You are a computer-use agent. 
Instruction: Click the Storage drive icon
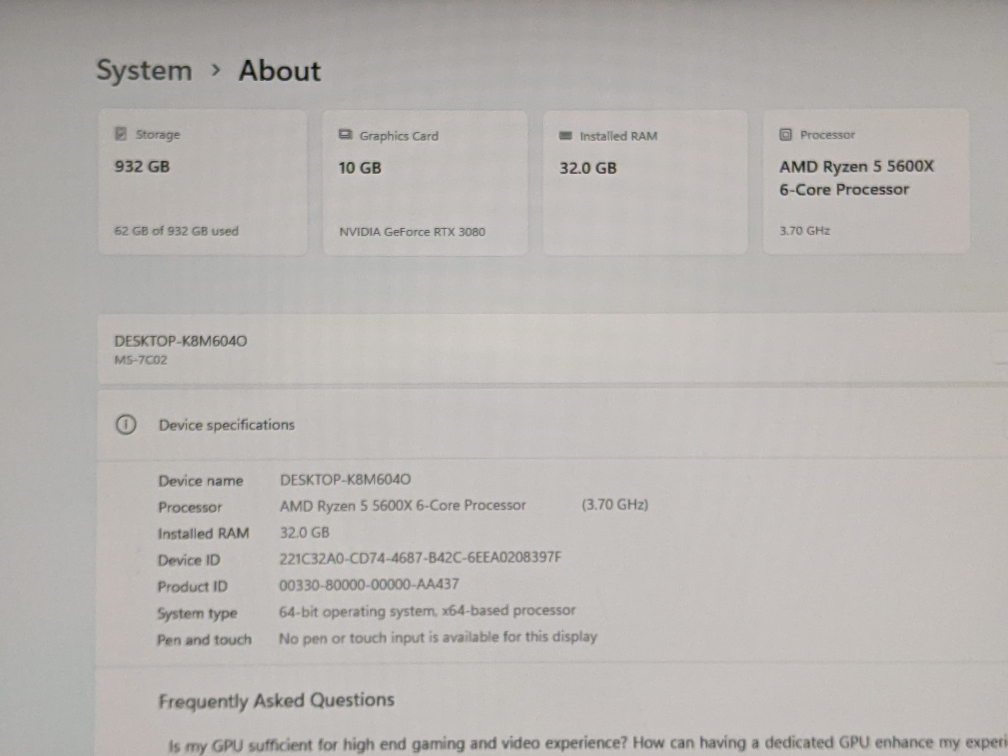pyautogui.click(x=121, y=134)
